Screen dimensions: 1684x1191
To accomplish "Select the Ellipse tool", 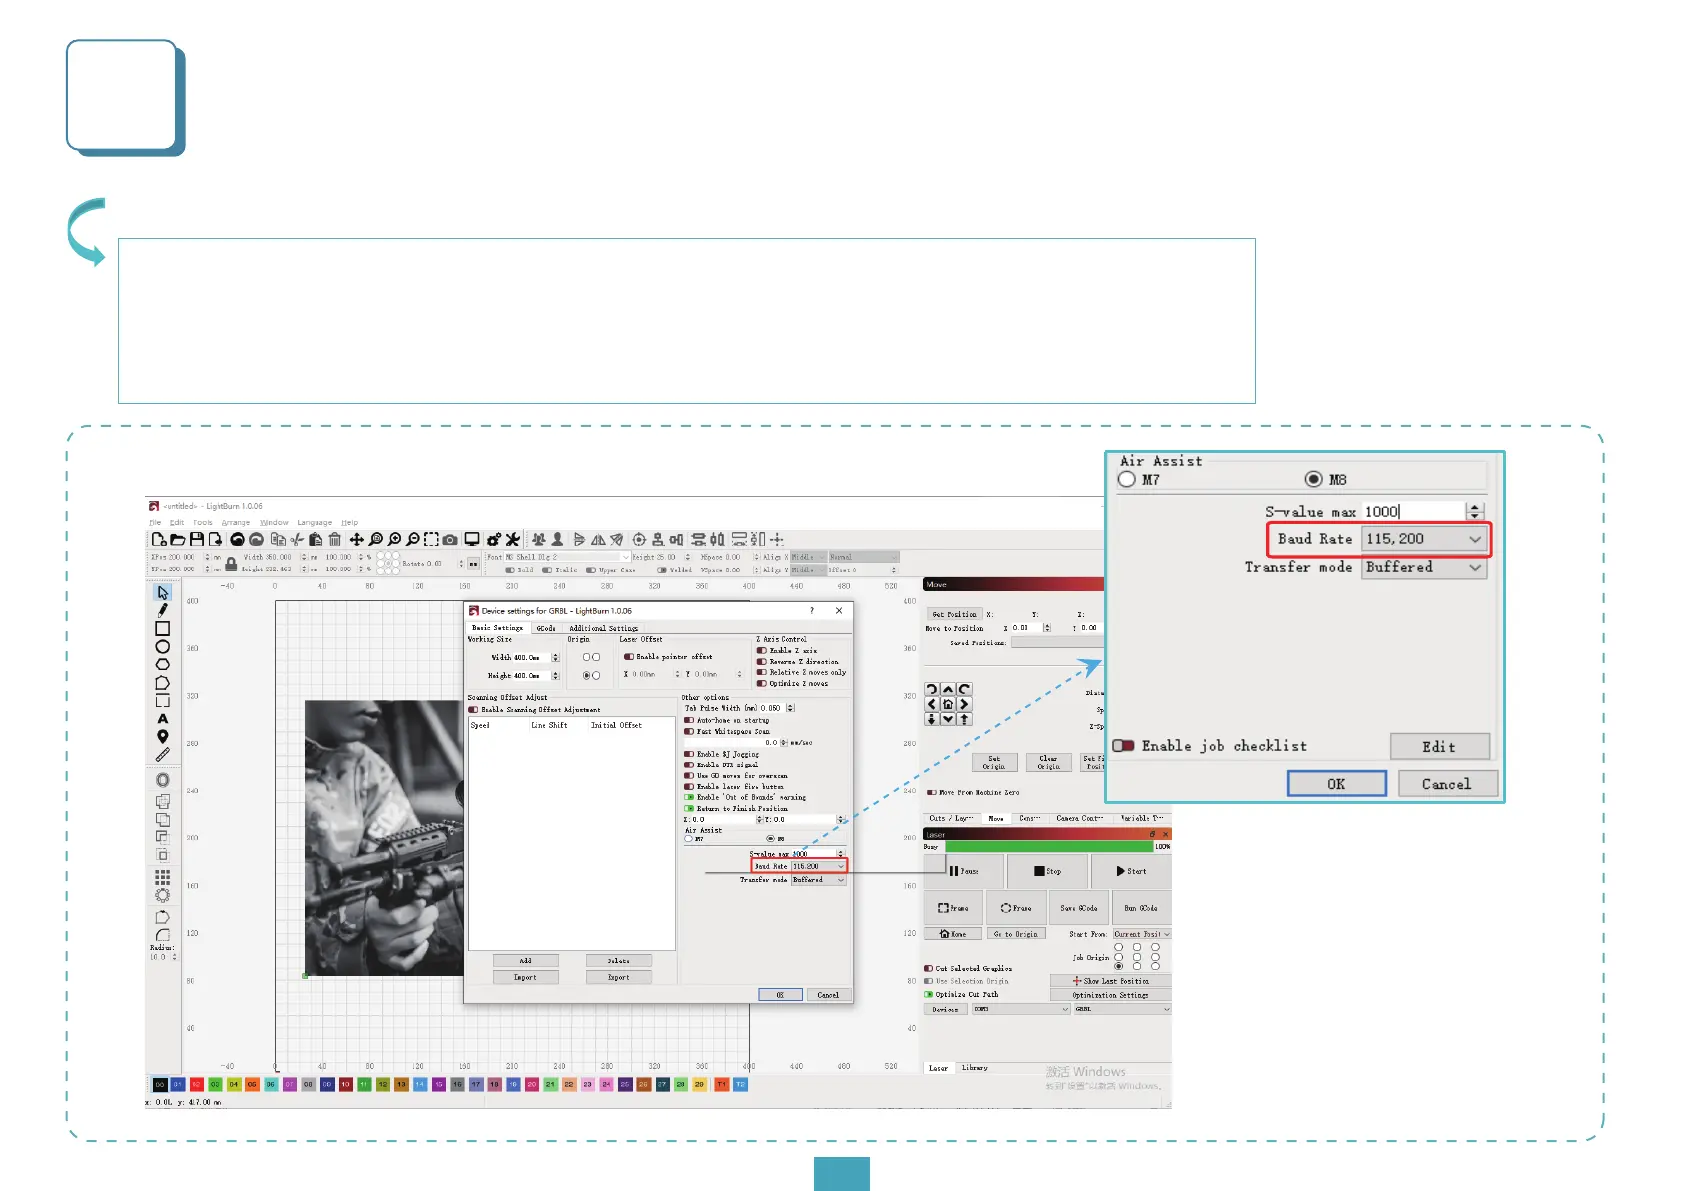I will click(163, 646).
